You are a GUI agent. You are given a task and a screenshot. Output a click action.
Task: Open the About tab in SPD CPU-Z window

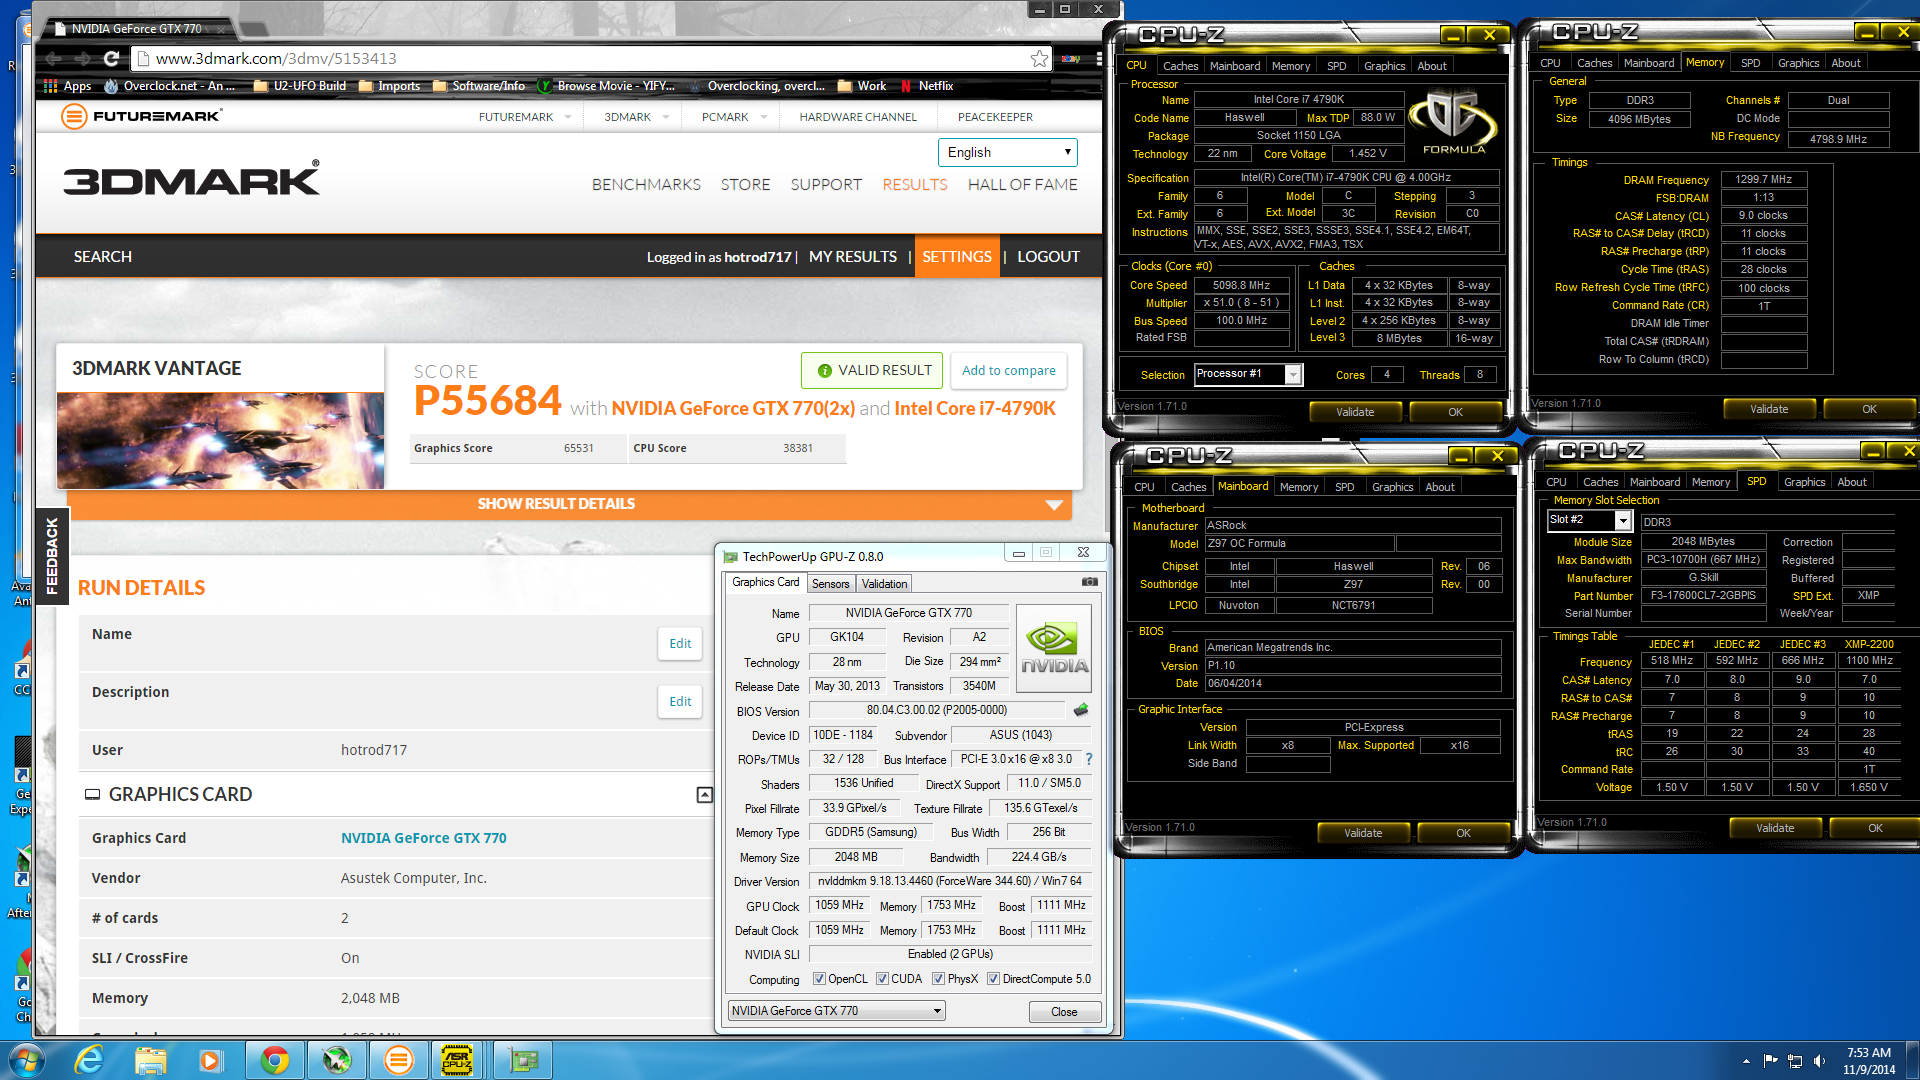click(x=1852, y=482)
